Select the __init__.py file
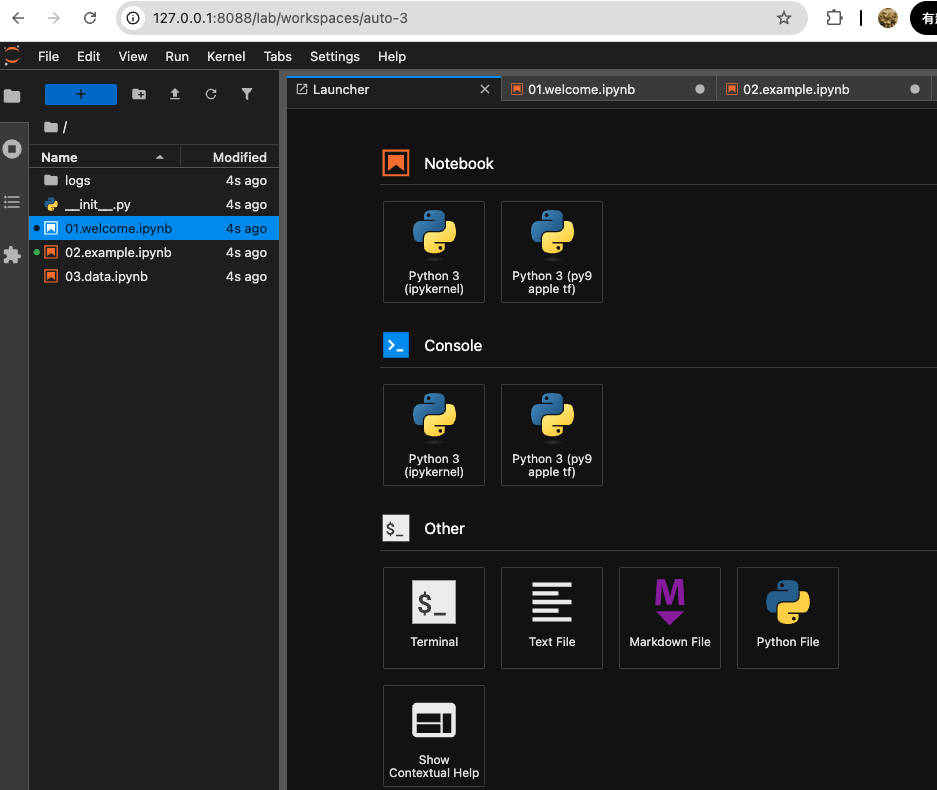 click(x=154, y=204)
